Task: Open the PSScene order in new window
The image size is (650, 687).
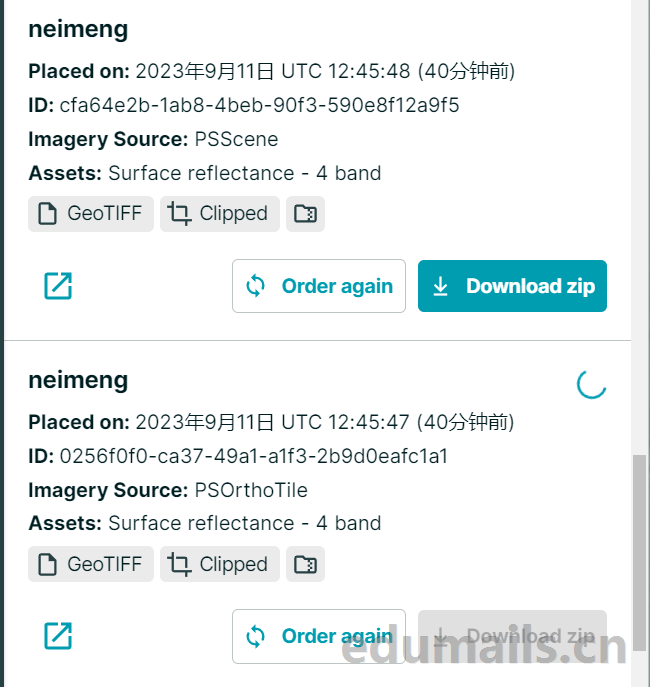Action: click(x=59, y=286)
